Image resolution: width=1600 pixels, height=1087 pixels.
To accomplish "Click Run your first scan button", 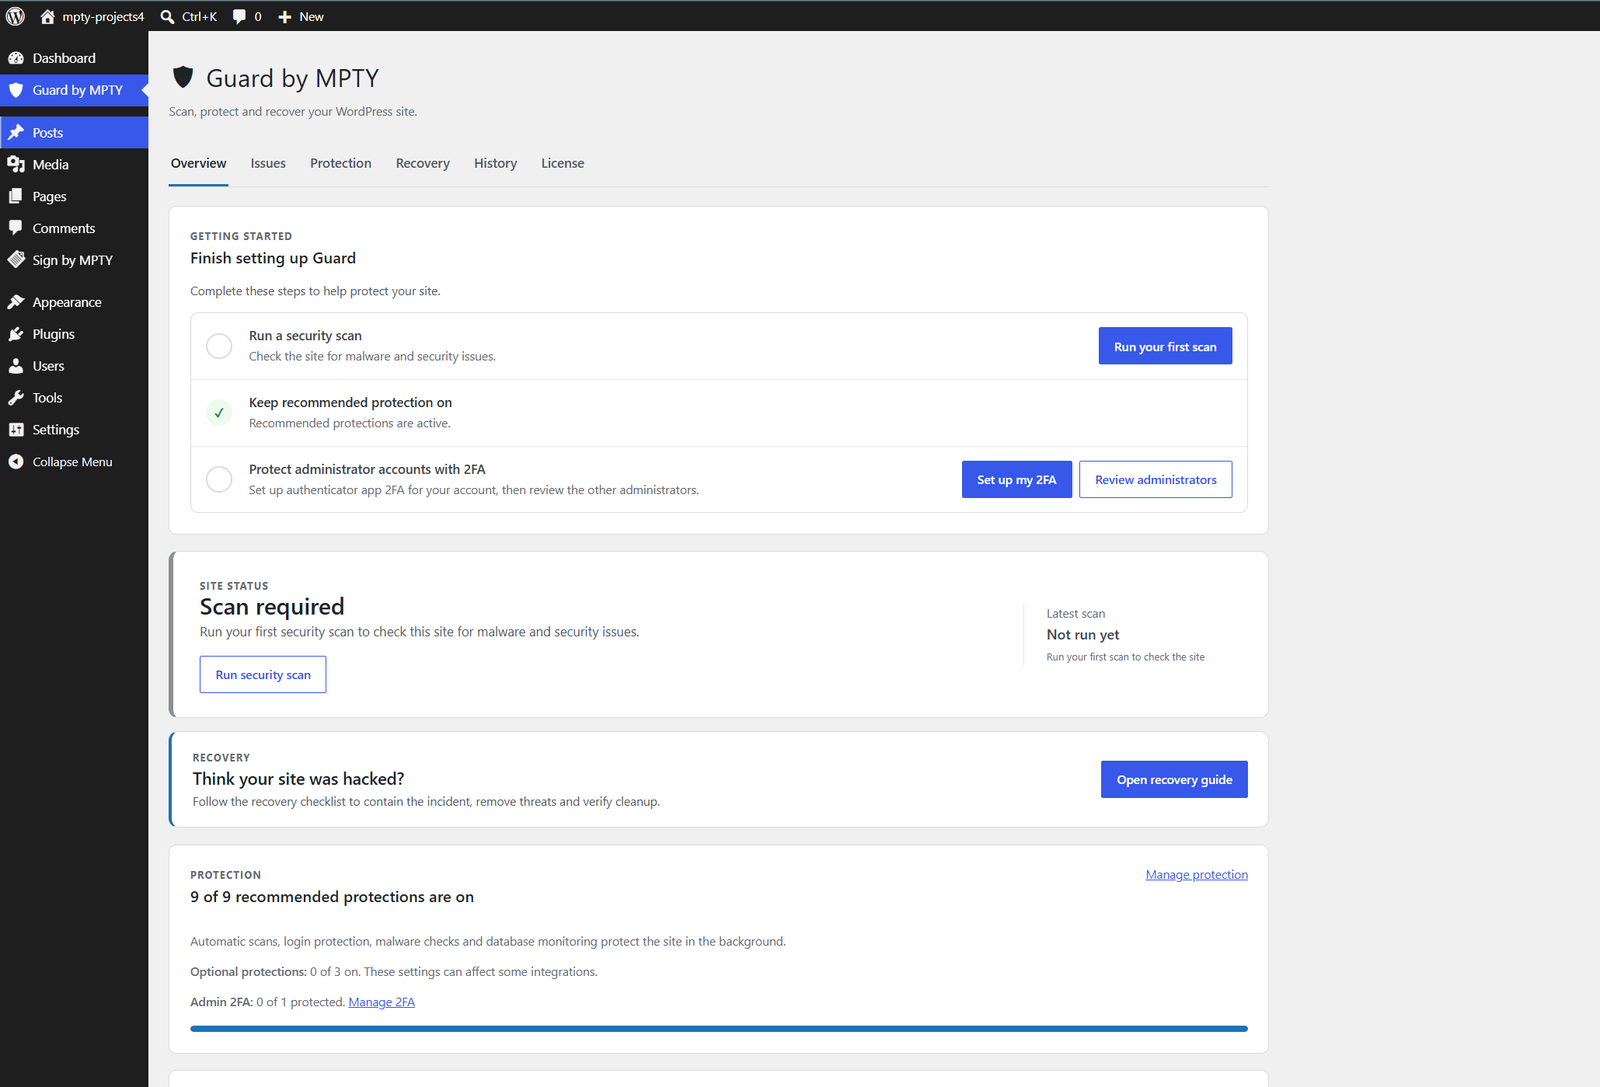I will point(1165,346).
